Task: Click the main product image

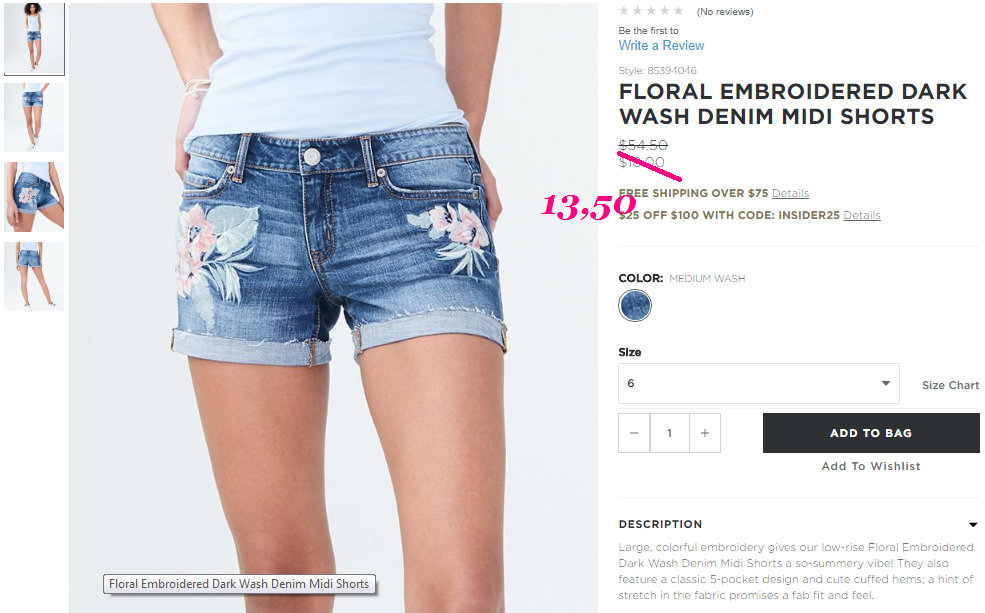Action: pos(334,306)
